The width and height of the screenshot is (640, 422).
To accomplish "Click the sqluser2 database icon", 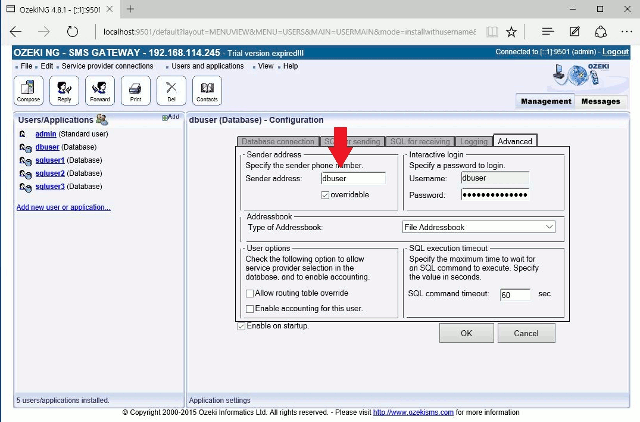I will click(x=26, y=174).
